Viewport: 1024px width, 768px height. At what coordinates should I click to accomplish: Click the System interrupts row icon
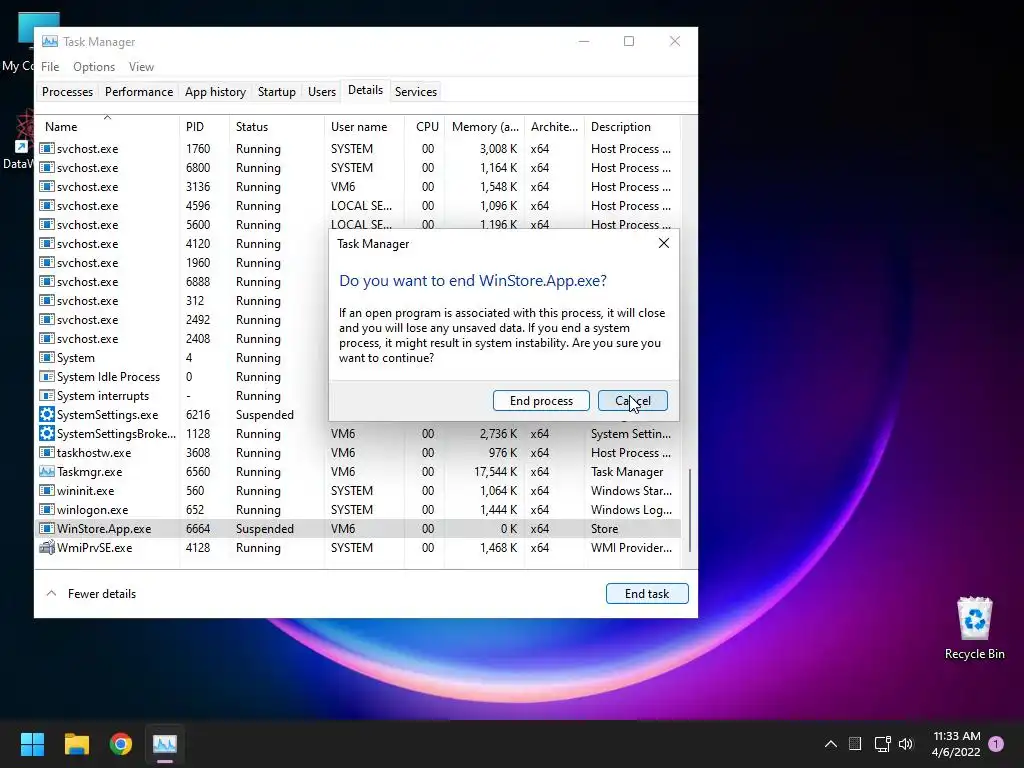pyautogui.click(x=46, y=396)
